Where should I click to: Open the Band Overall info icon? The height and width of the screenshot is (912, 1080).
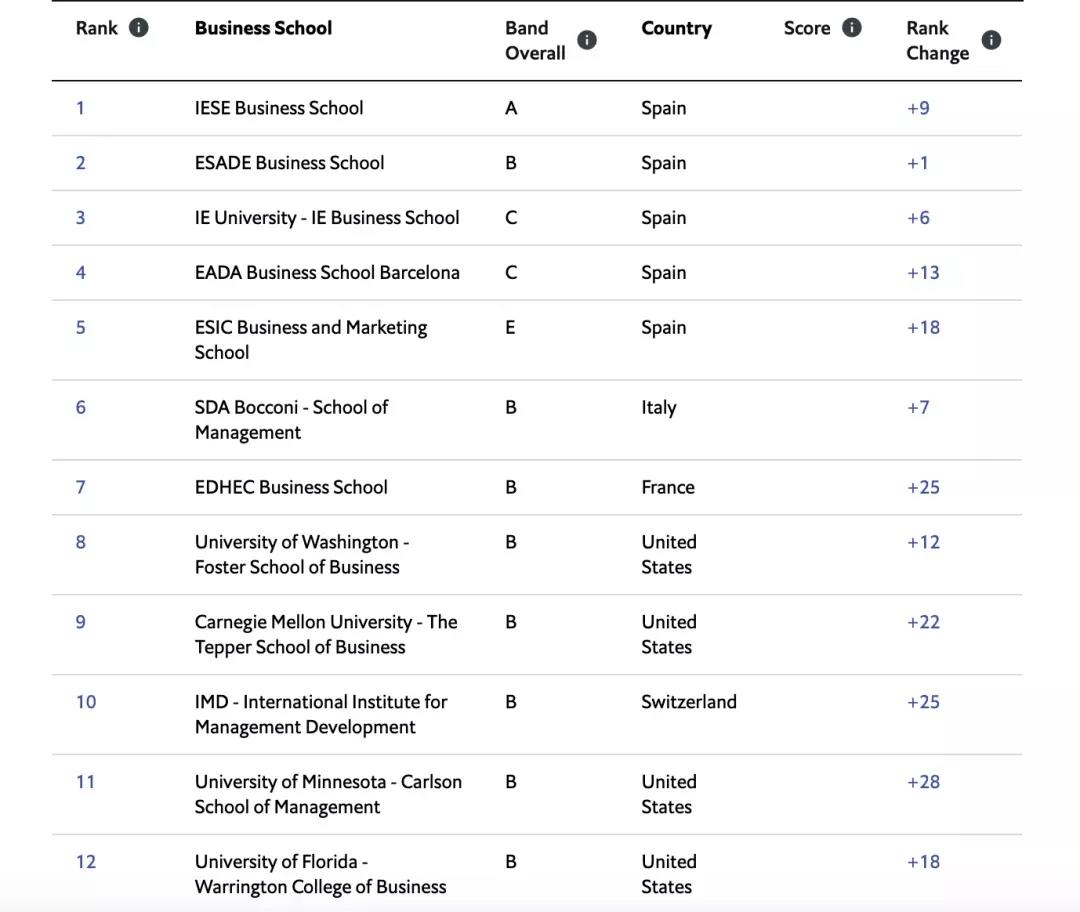(587, 40)
